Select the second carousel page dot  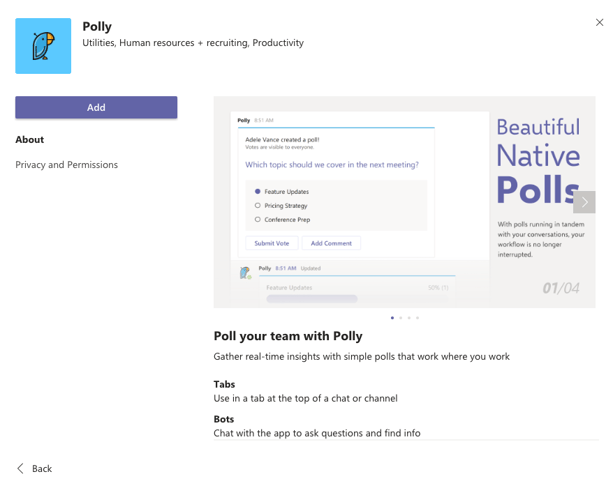401,318
